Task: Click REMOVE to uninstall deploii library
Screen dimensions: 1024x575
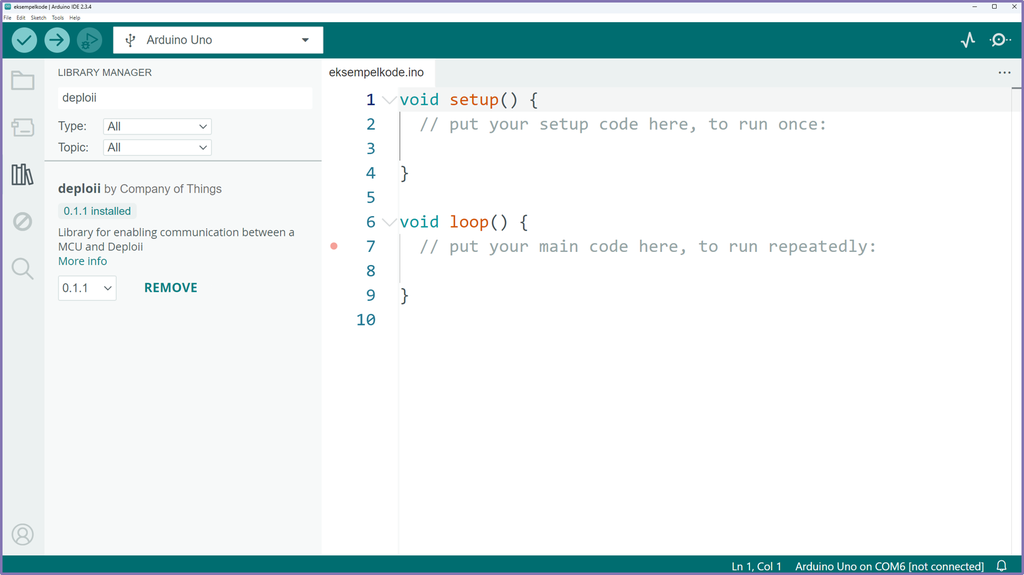Action: tap(170, 288)
